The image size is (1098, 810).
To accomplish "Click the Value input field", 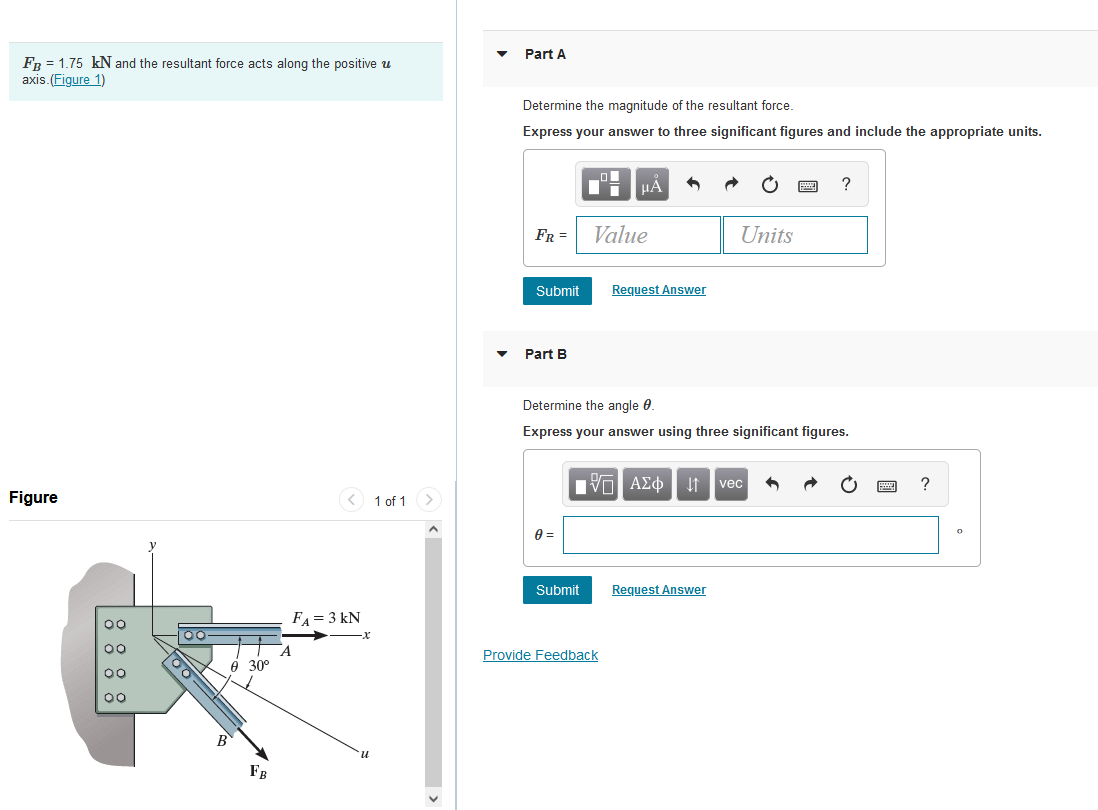I will (648, 234).
